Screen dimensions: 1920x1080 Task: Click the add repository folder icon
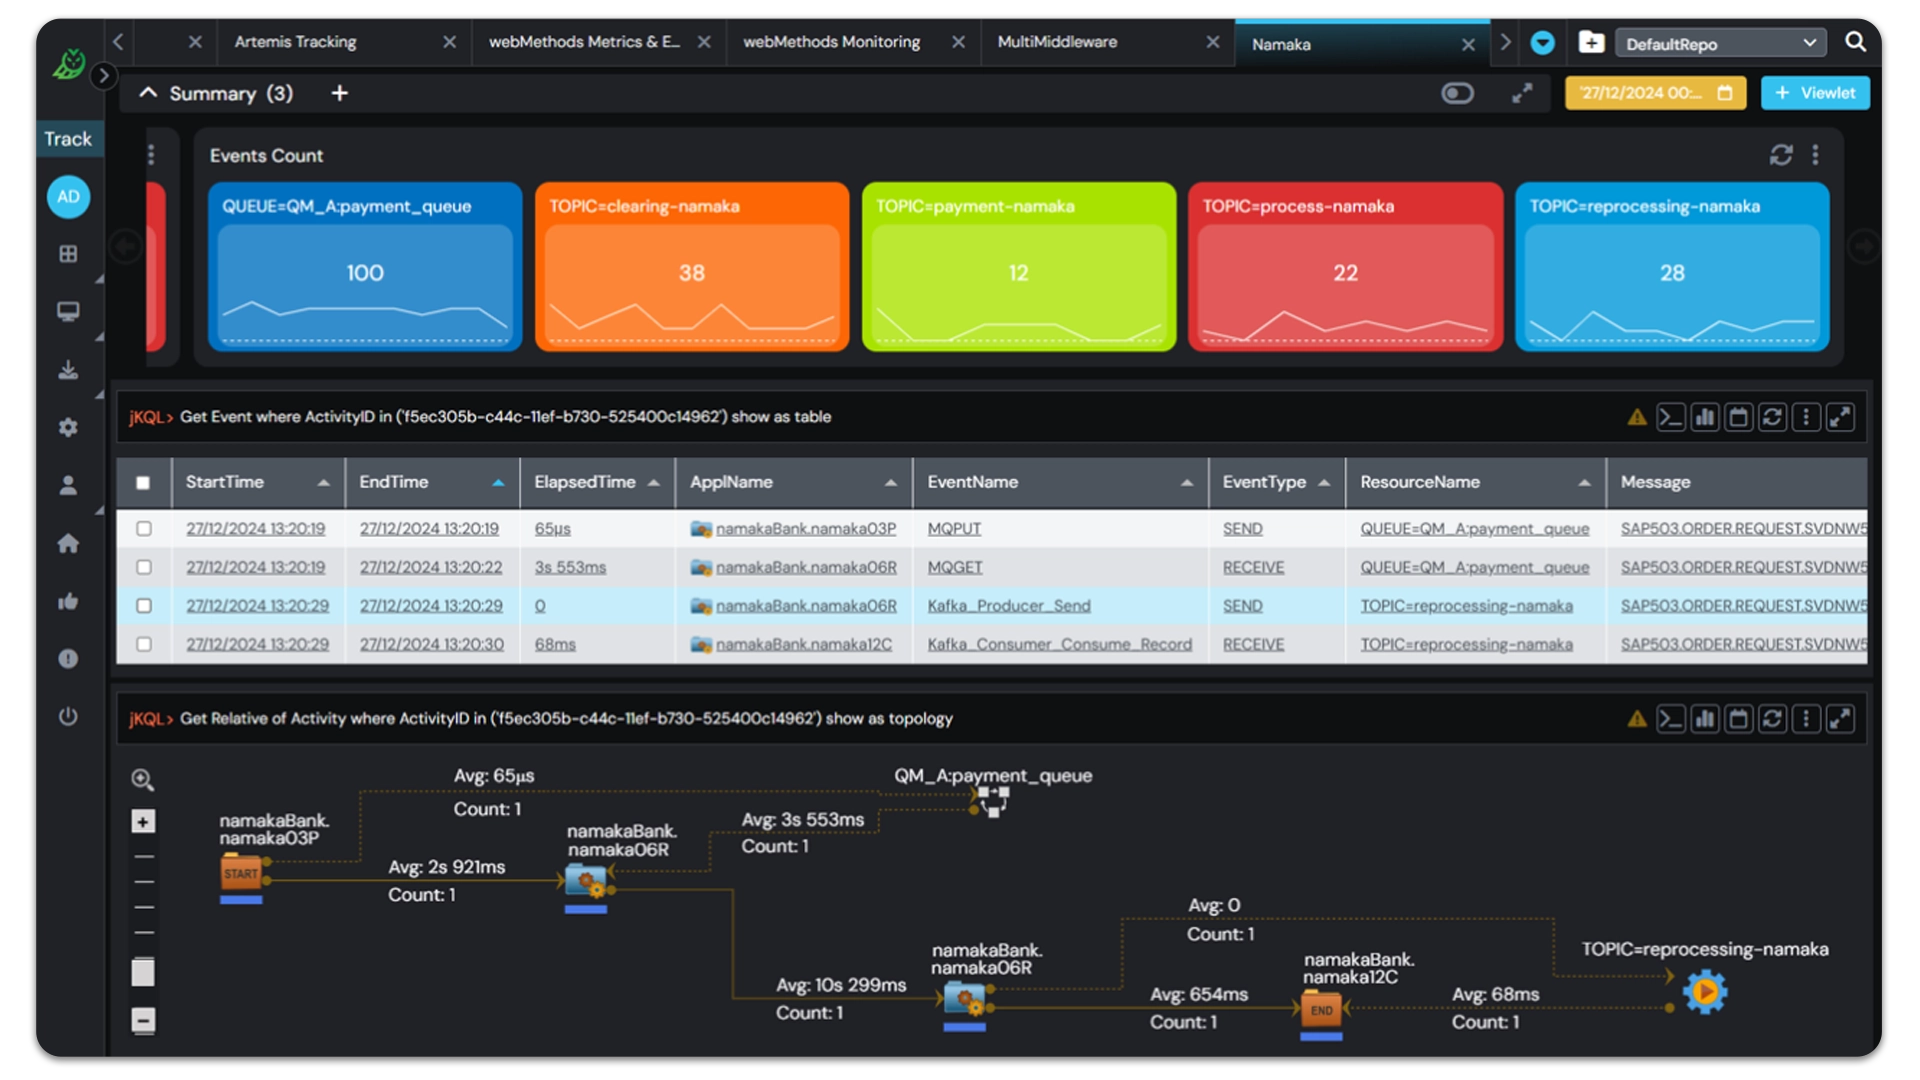point(1591,42)
